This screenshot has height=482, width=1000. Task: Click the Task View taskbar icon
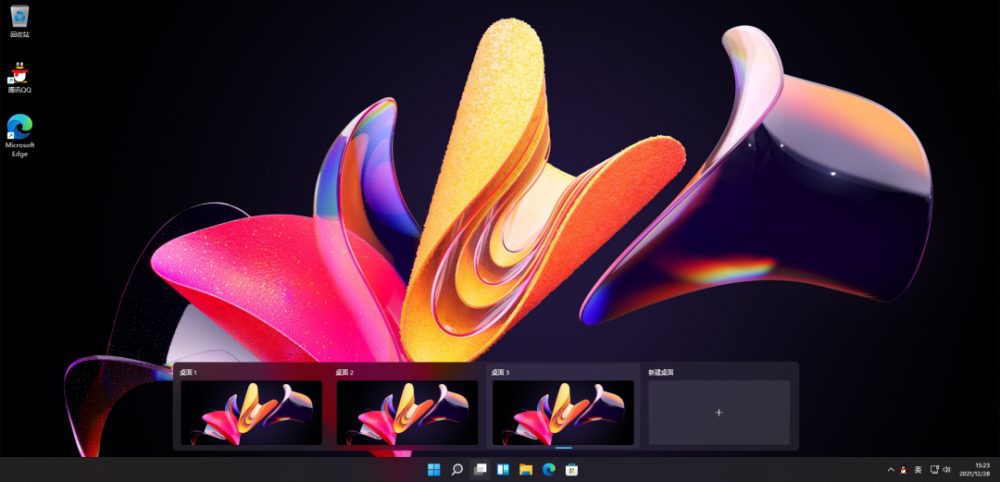pos(480,469)
